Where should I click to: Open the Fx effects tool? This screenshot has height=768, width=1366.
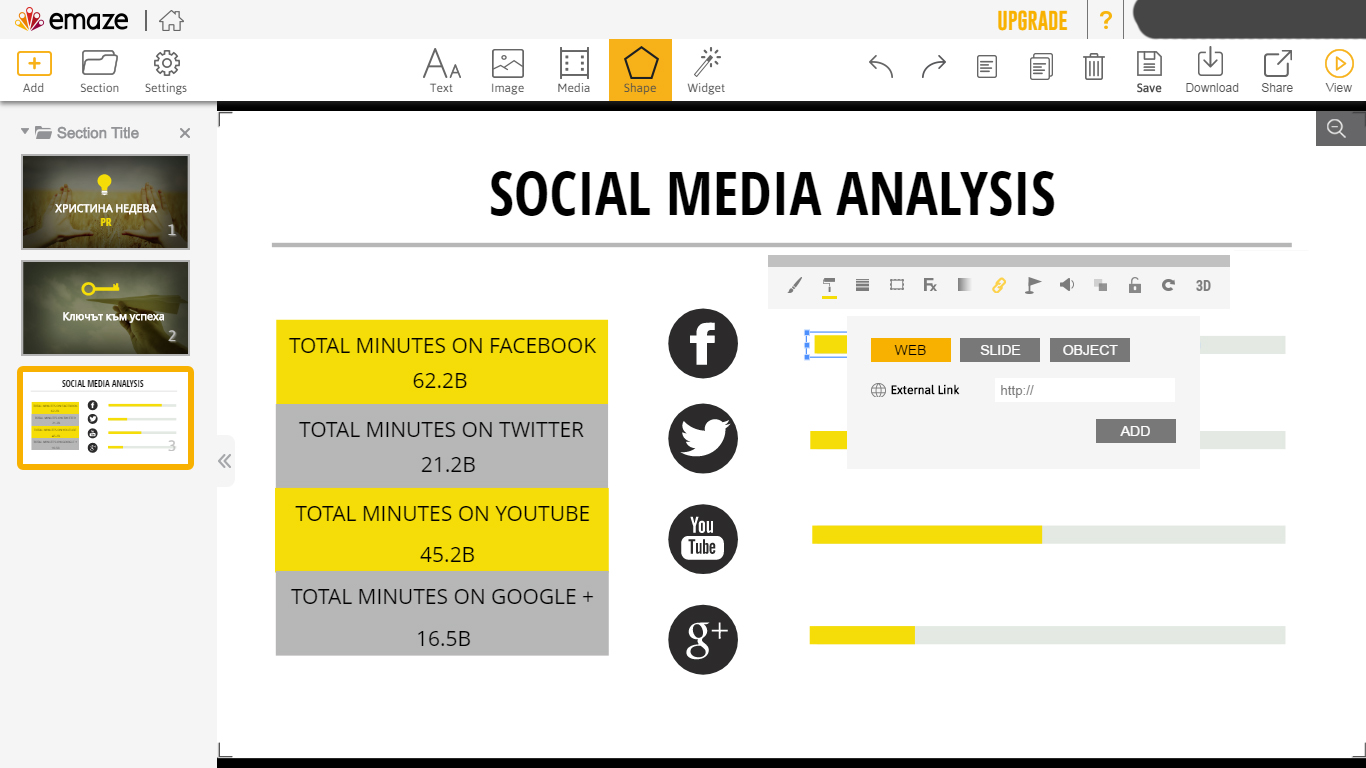tap(930, 285)
